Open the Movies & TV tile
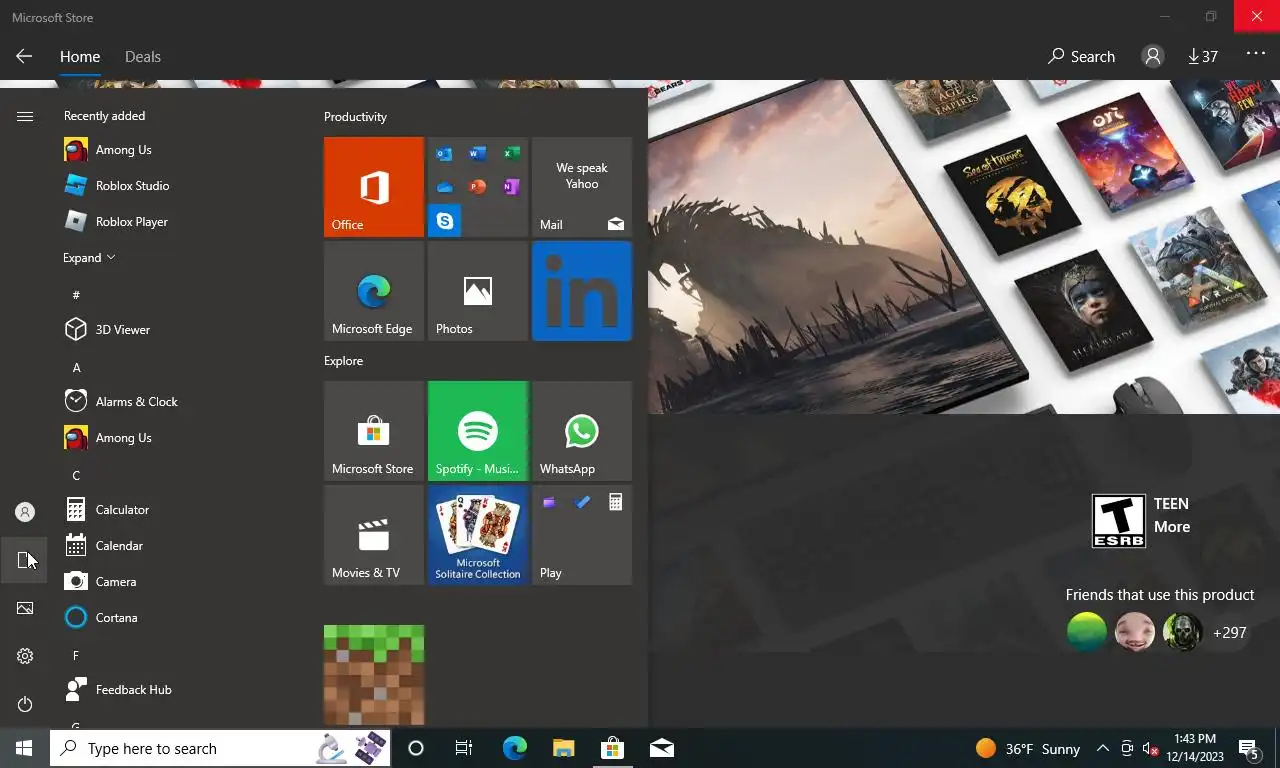Screen dimensions: 1280x768 [x=374, y=535]
